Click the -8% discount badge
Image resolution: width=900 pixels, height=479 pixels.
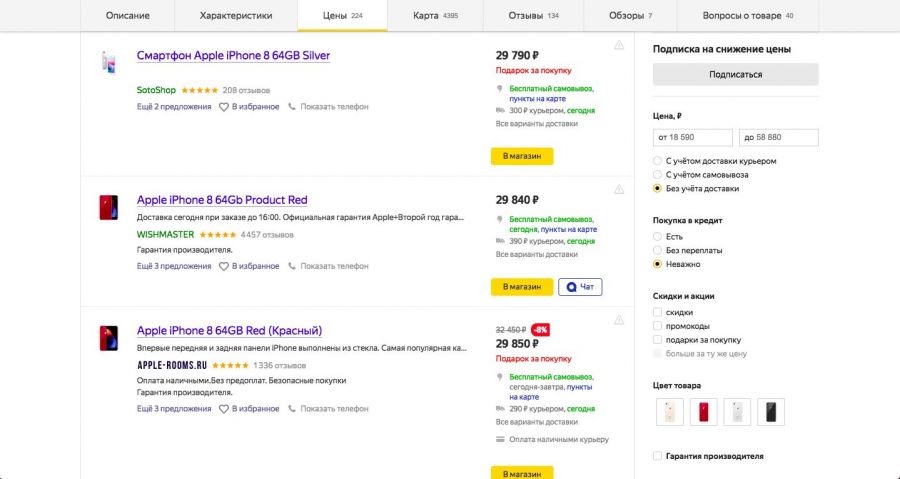540,330
